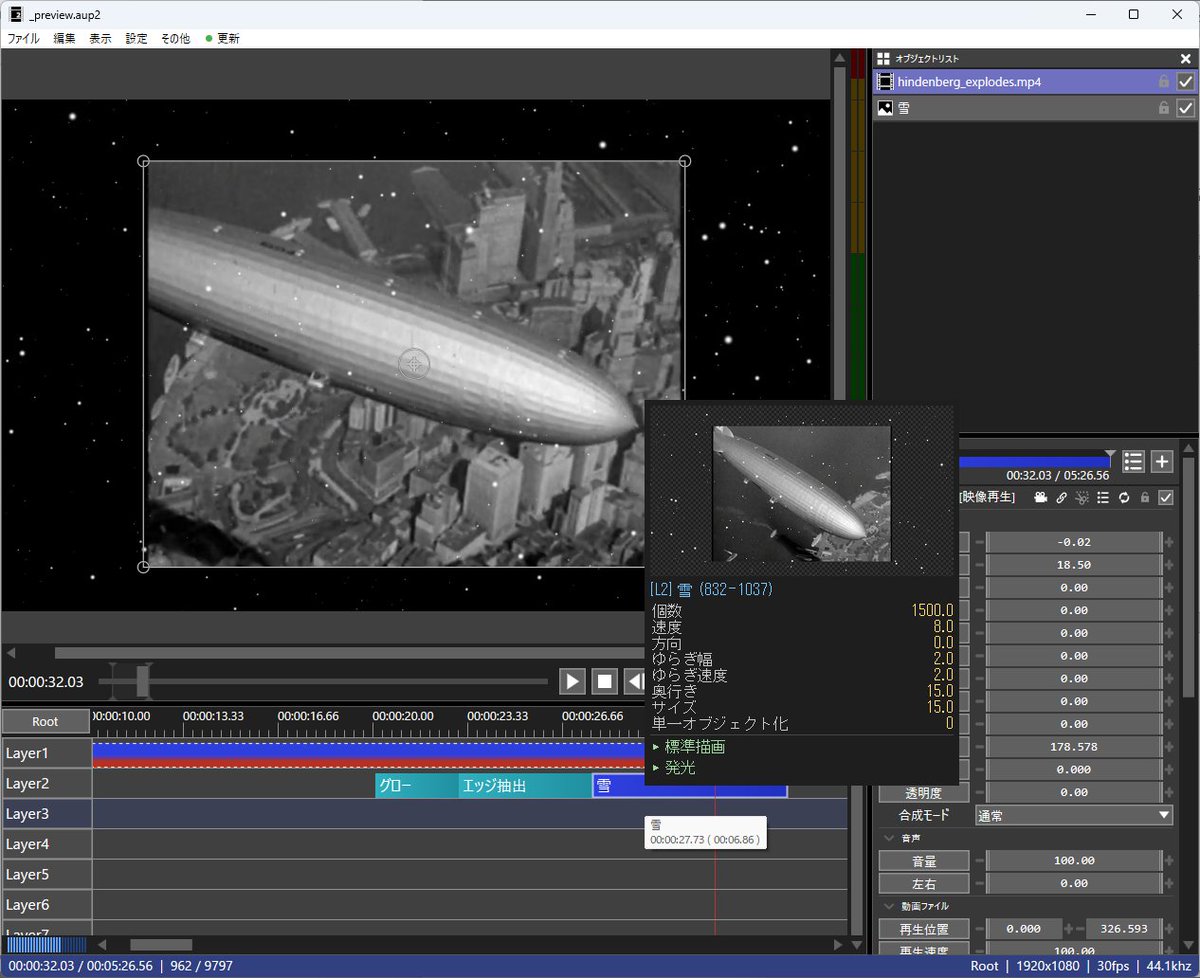Open the 表示 menu
Screen dimensions: 1200x978
coord(100,38)
